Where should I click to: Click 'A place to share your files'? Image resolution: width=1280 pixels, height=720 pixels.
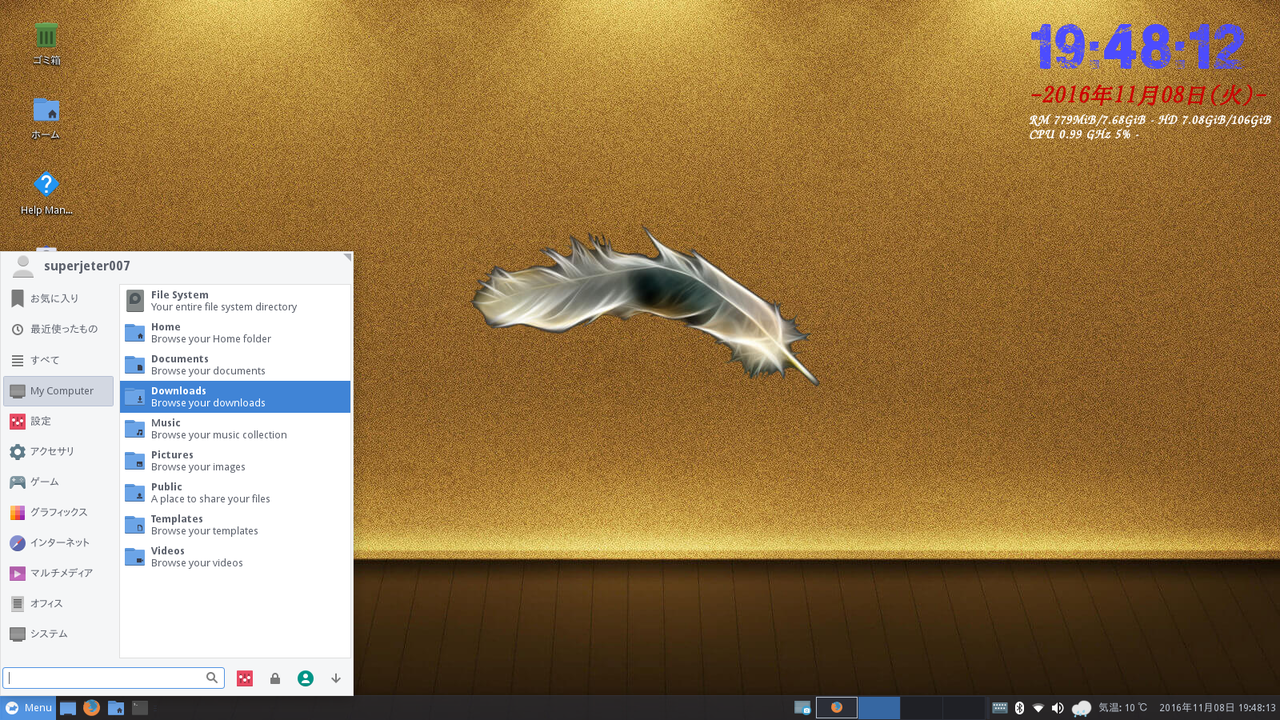coord(210,499)
